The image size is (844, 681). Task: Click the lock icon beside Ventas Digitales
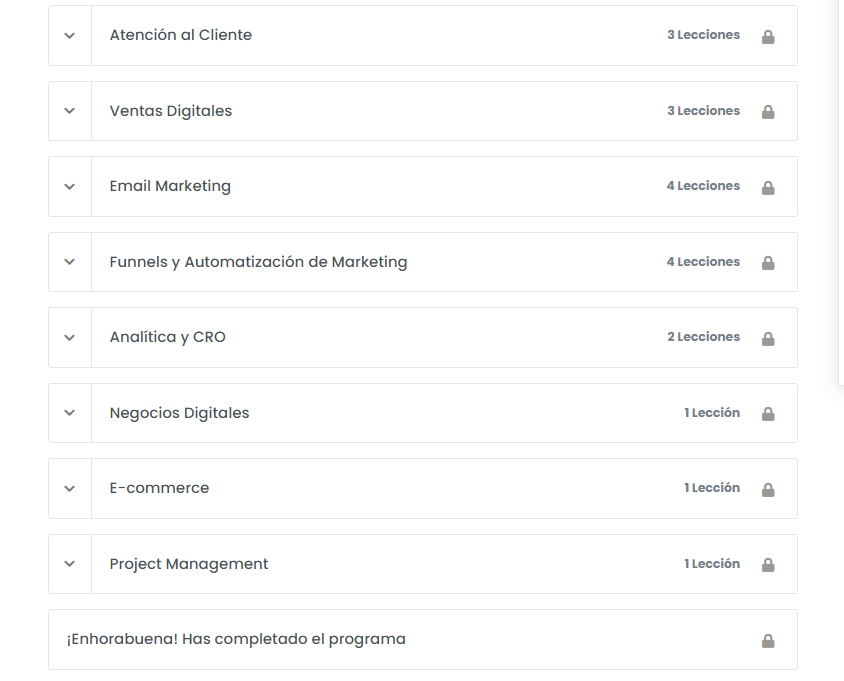768,112
